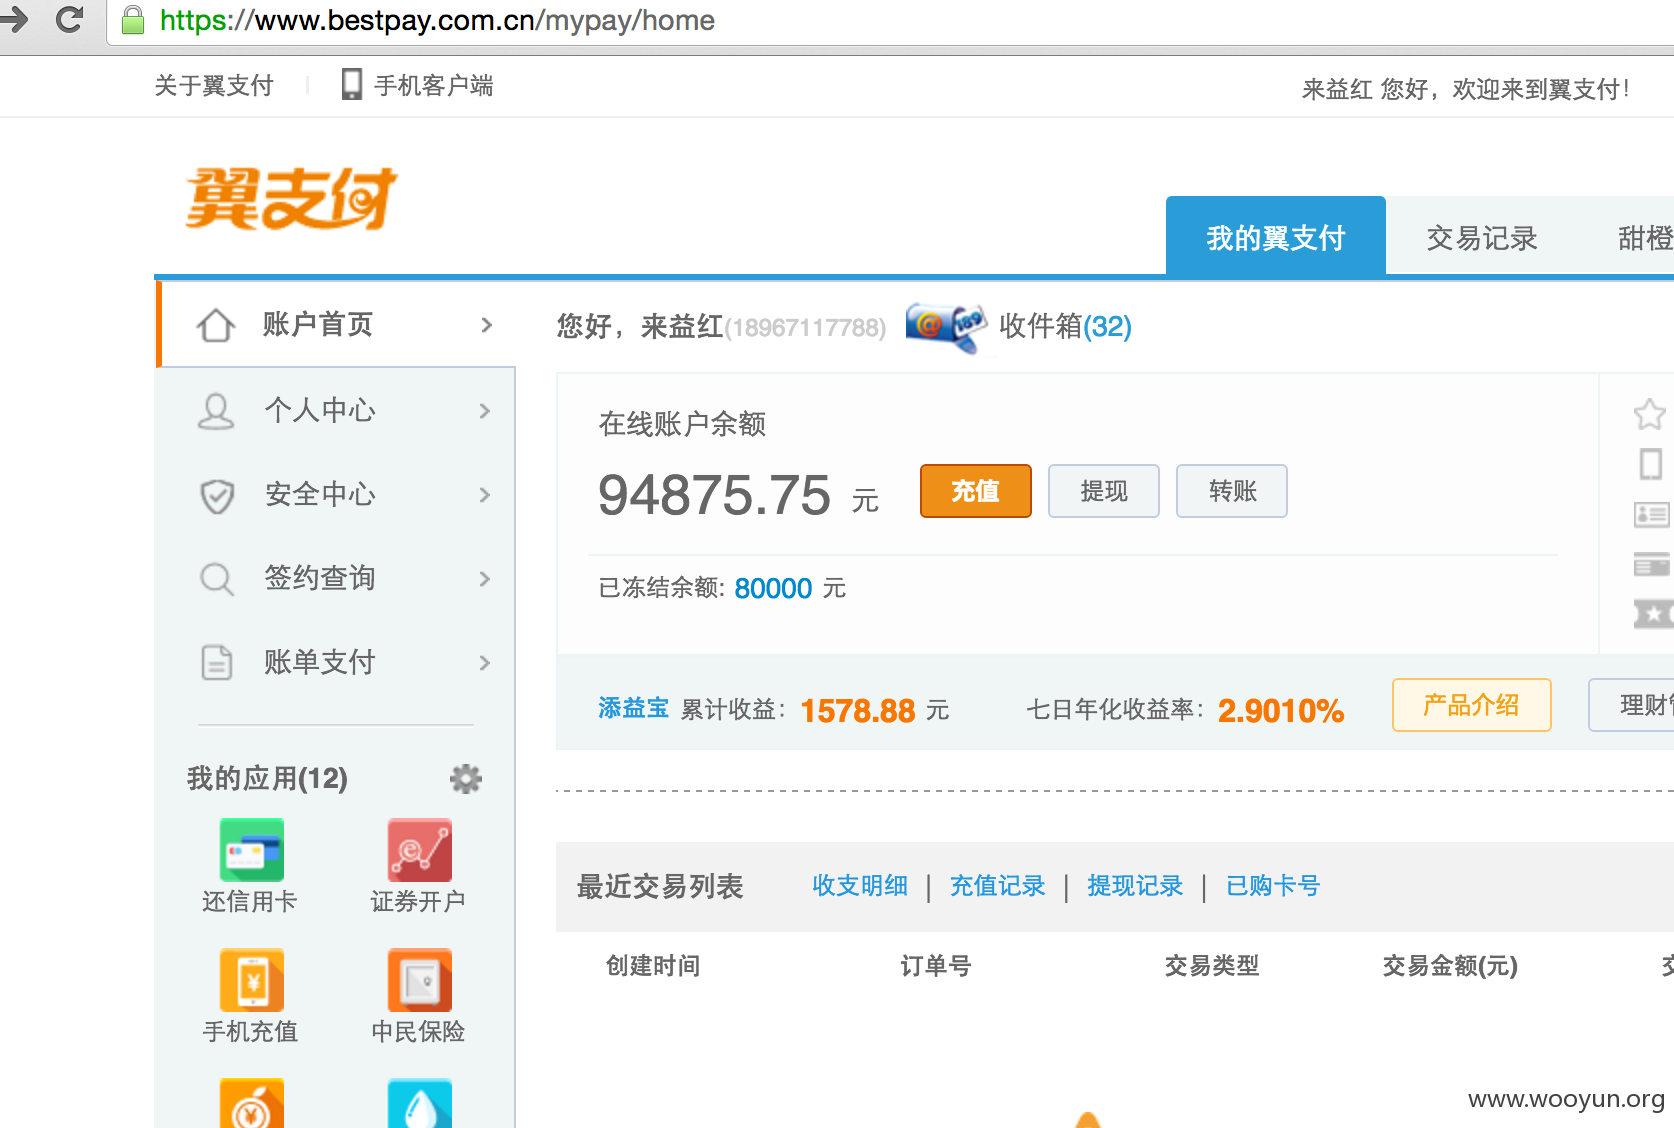Click the 翼支付 orange logo
Viewport: 1674px width, 1128px height.
click(291, 199)
